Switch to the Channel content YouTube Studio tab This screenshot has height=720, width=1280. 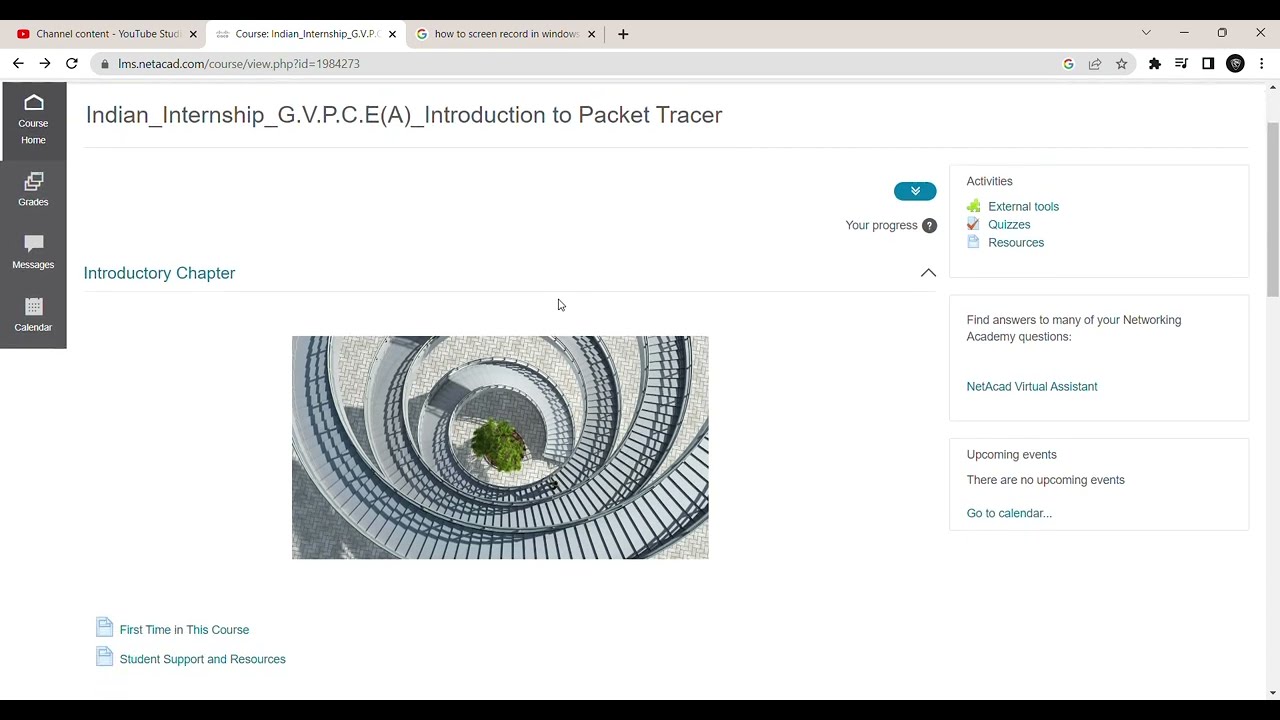pos(107,34)
